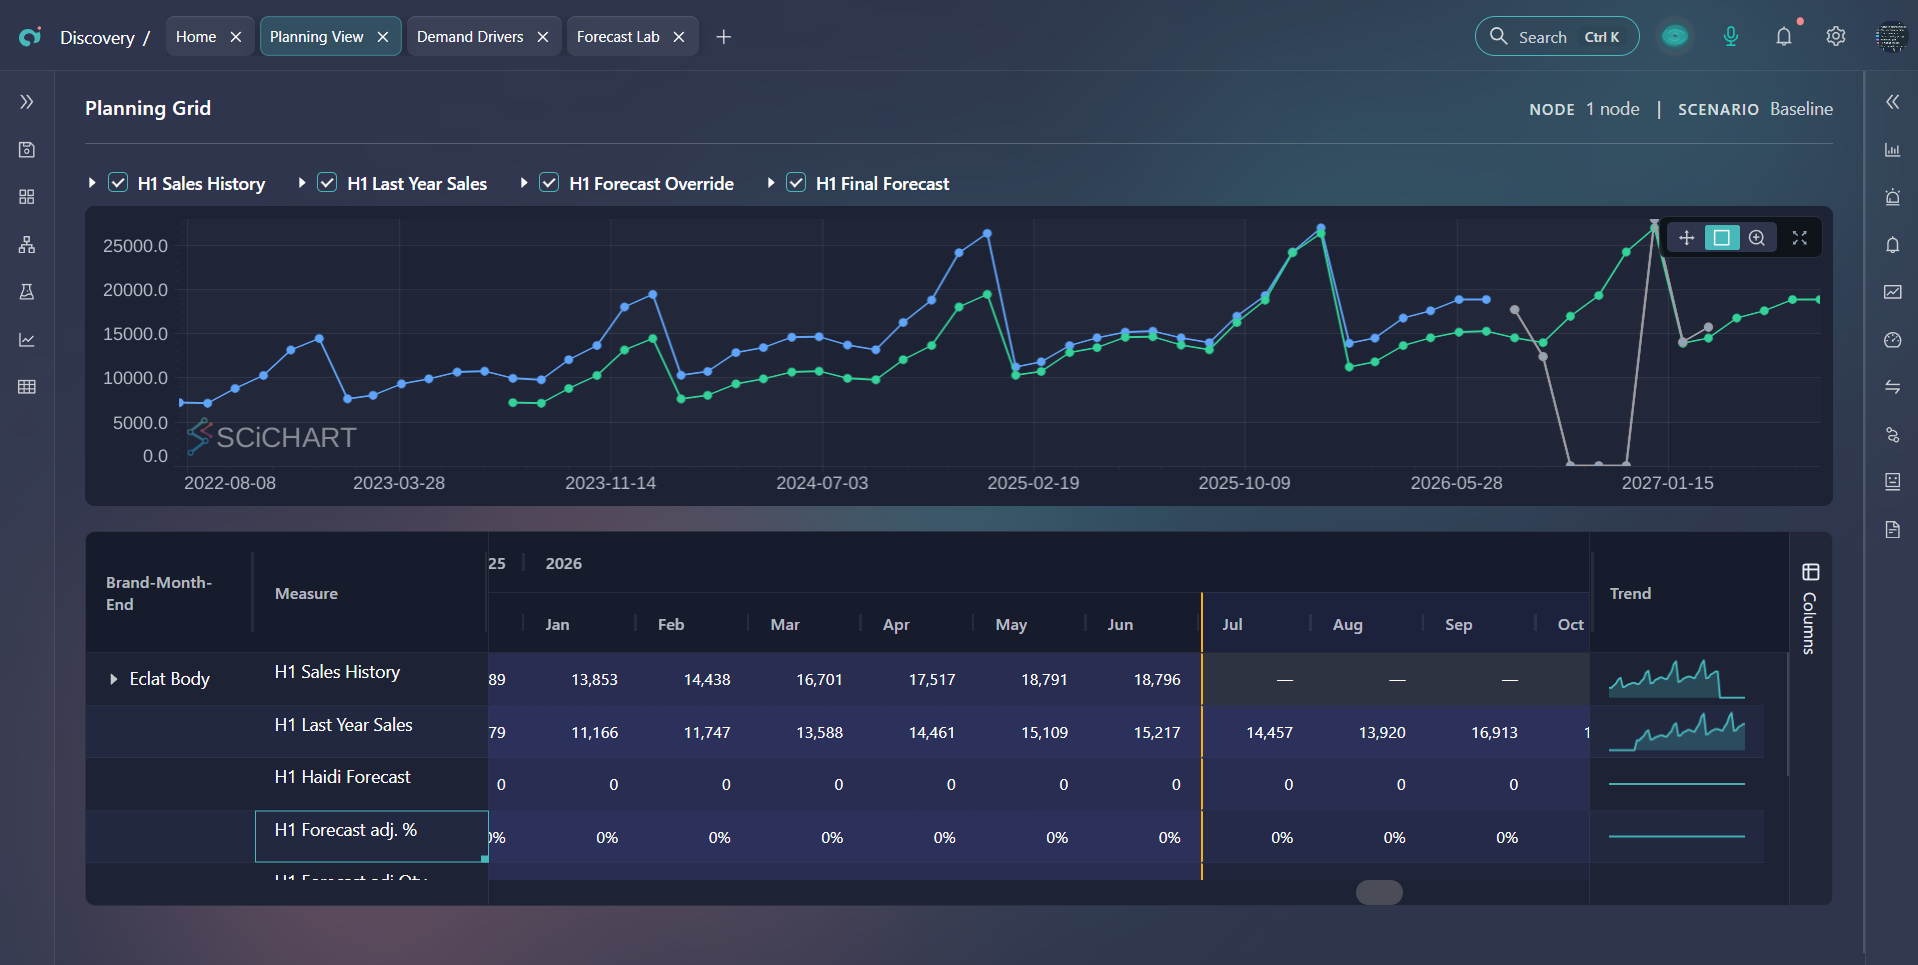Viewport: 1918px width, 965px height.
Task: Switch to the Forecast Lab tab
Action: (618, 37)
